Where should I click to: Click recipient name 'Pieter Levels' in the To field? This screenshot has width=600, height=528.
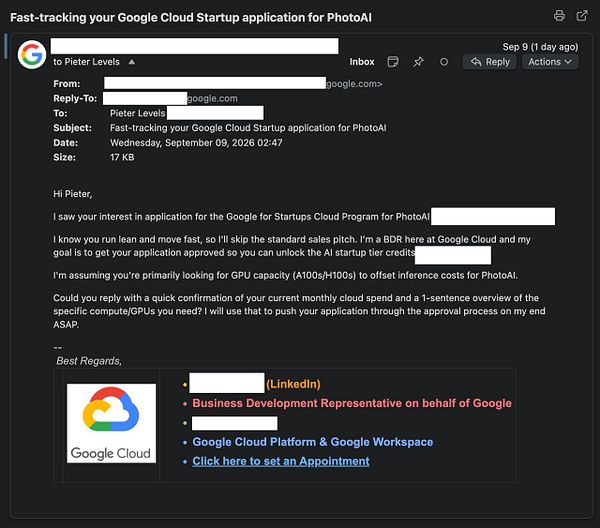pos(137,113)
